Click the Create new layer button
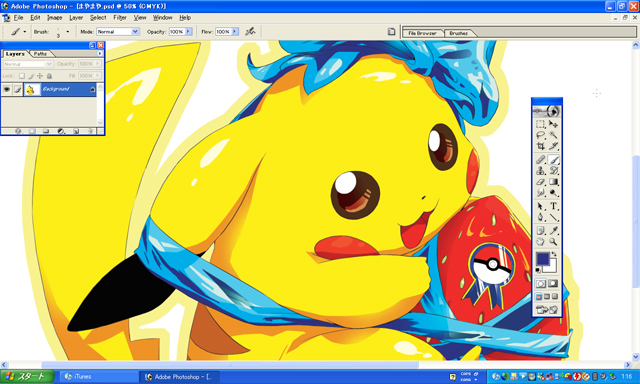The image size is (640, 384). tap(76, 131)
